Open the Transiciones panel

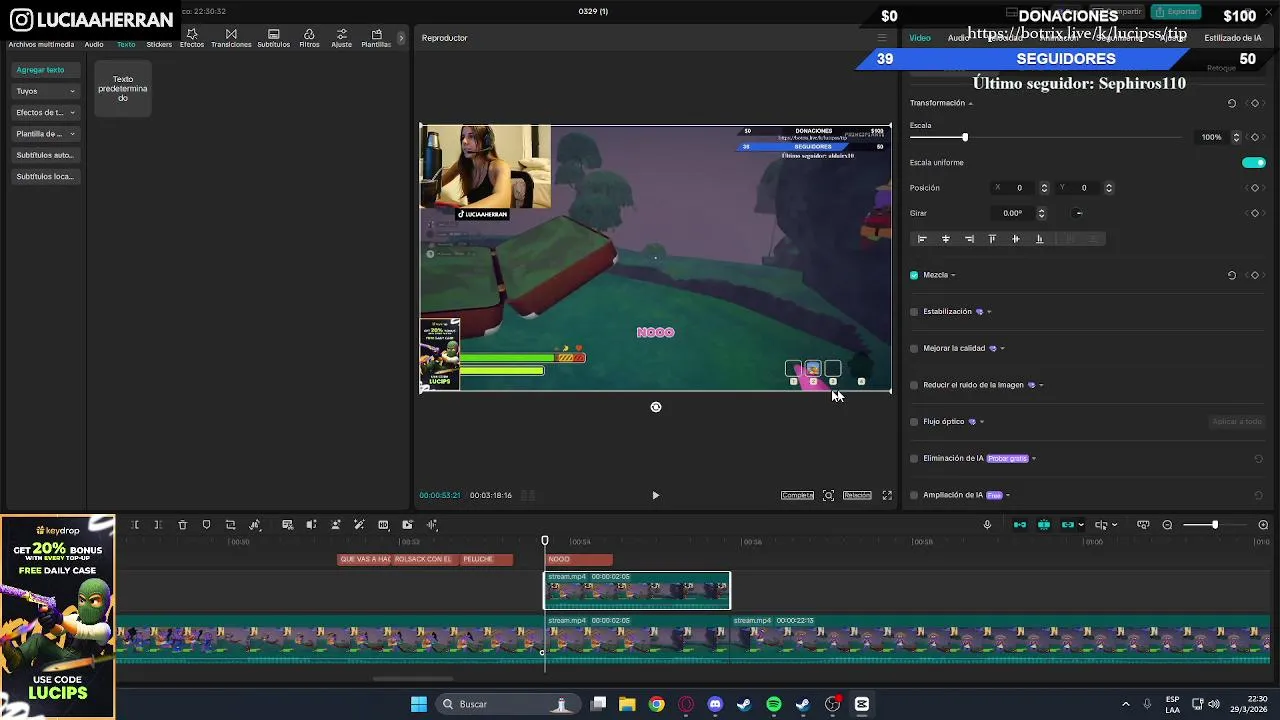231,39
